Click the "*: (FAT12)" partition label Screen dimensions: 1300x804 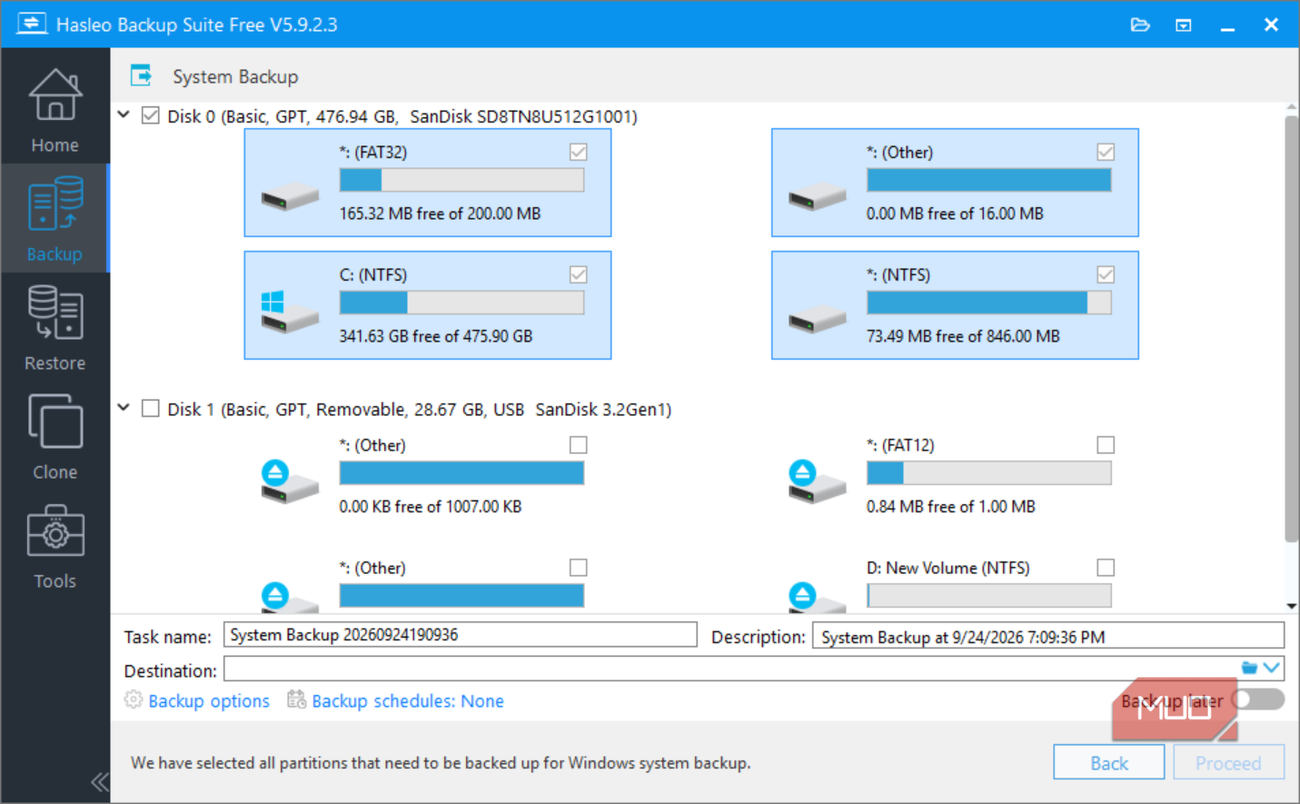click(900, 446)
